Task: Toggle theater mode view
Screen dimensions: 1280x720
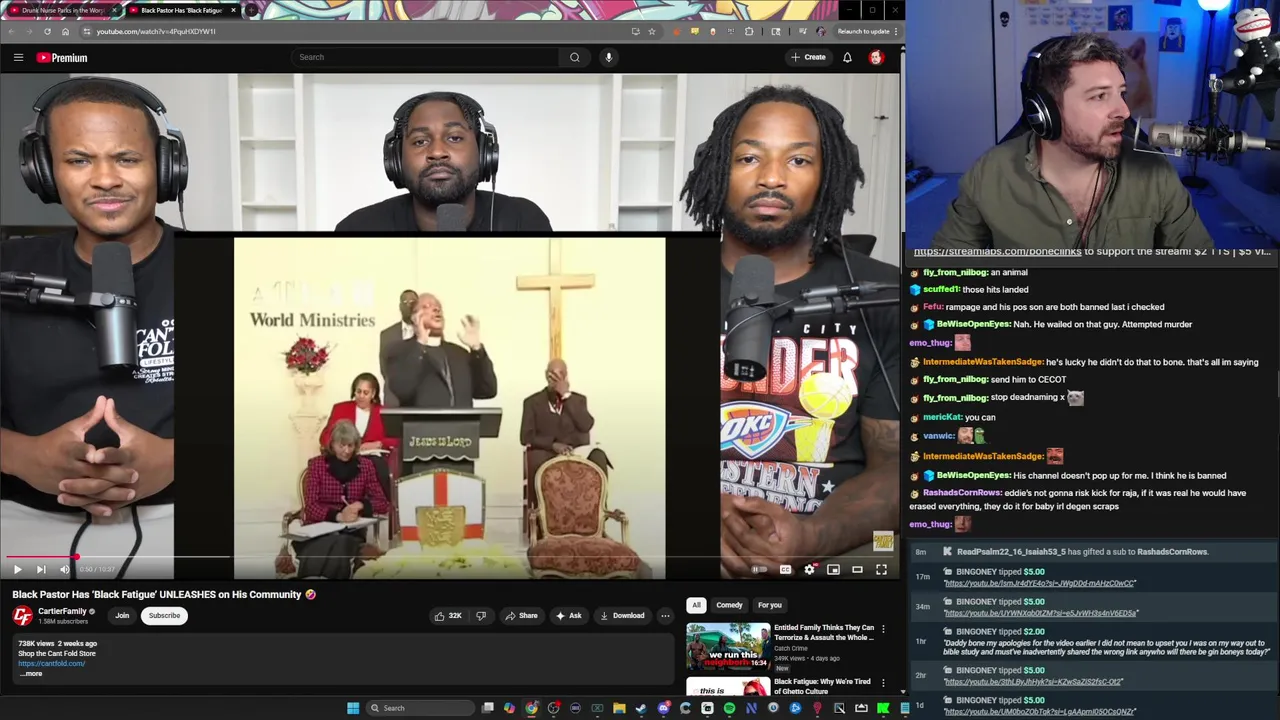Action: pos(857,569)
